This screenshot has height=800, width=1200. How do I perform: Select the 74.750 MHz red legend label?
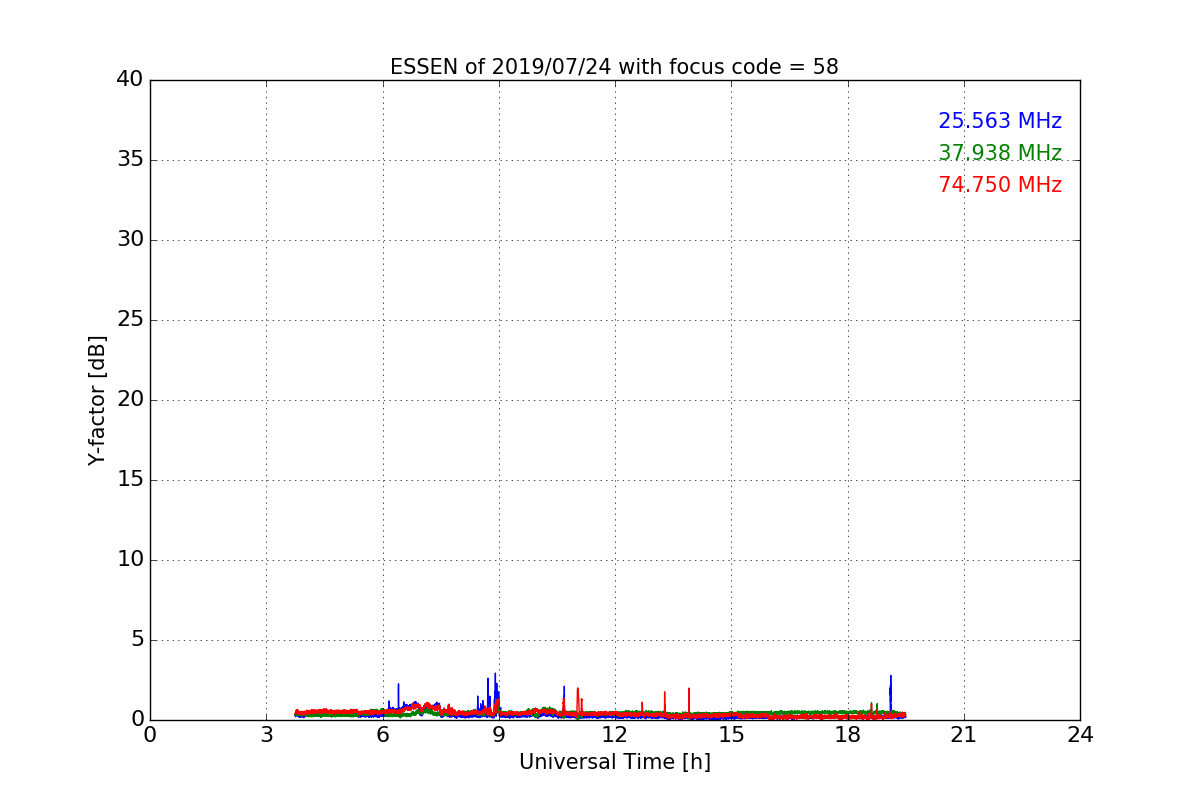coord(1000,185)
